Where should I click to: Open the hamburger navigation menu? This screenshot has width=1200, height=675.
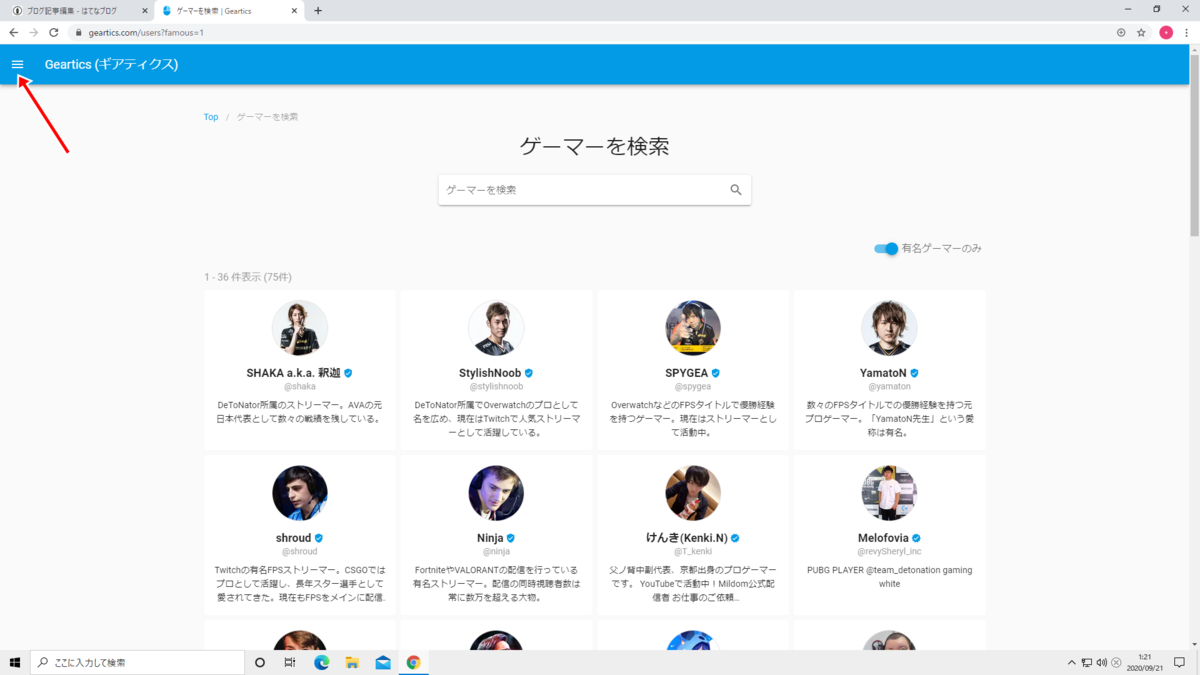17,64
